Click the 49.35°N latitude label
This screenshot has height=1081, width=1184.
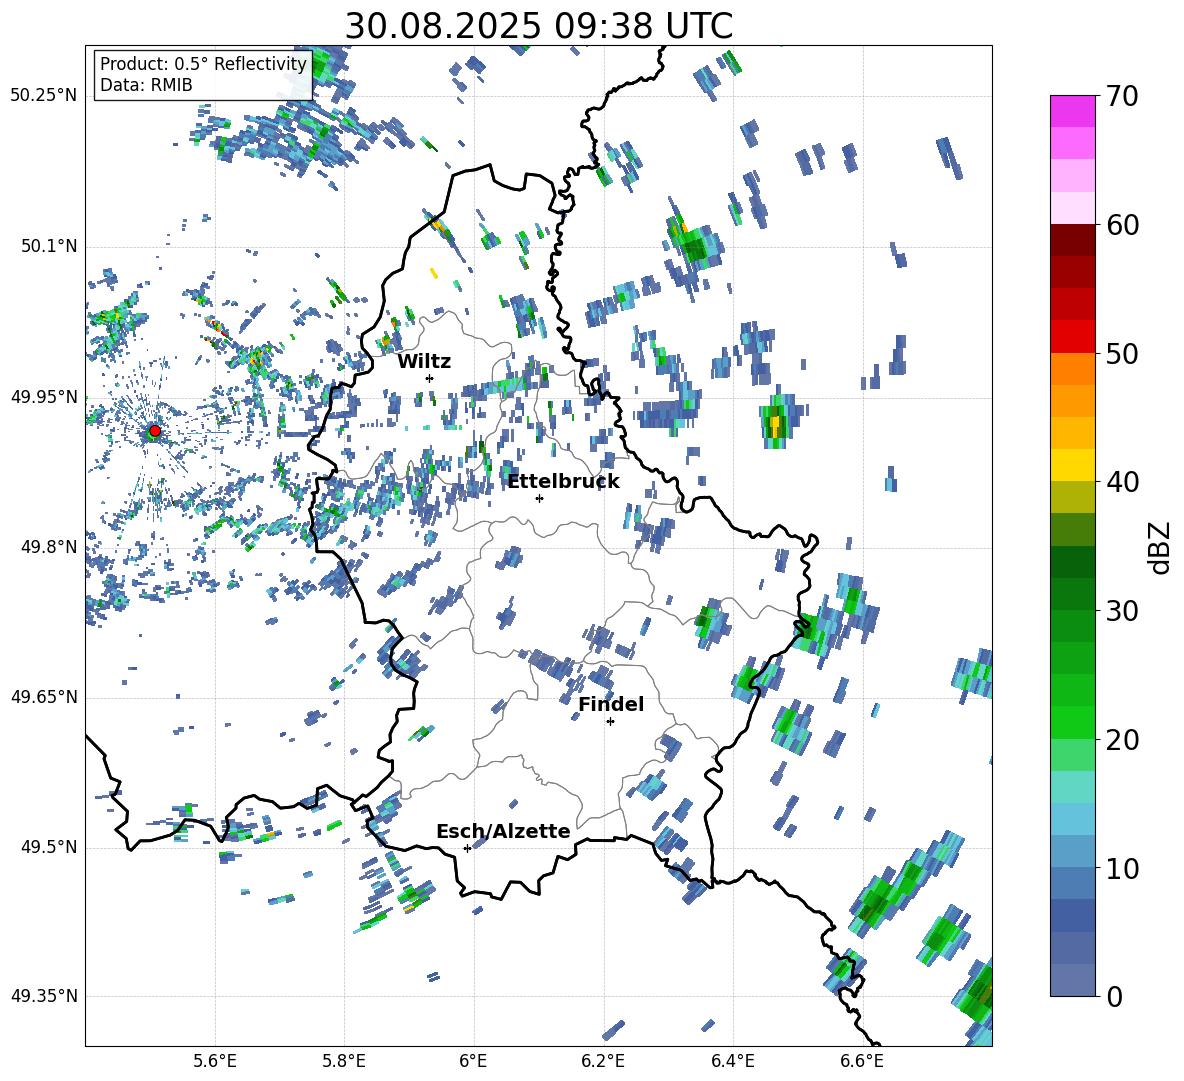(x=44, y=996)
